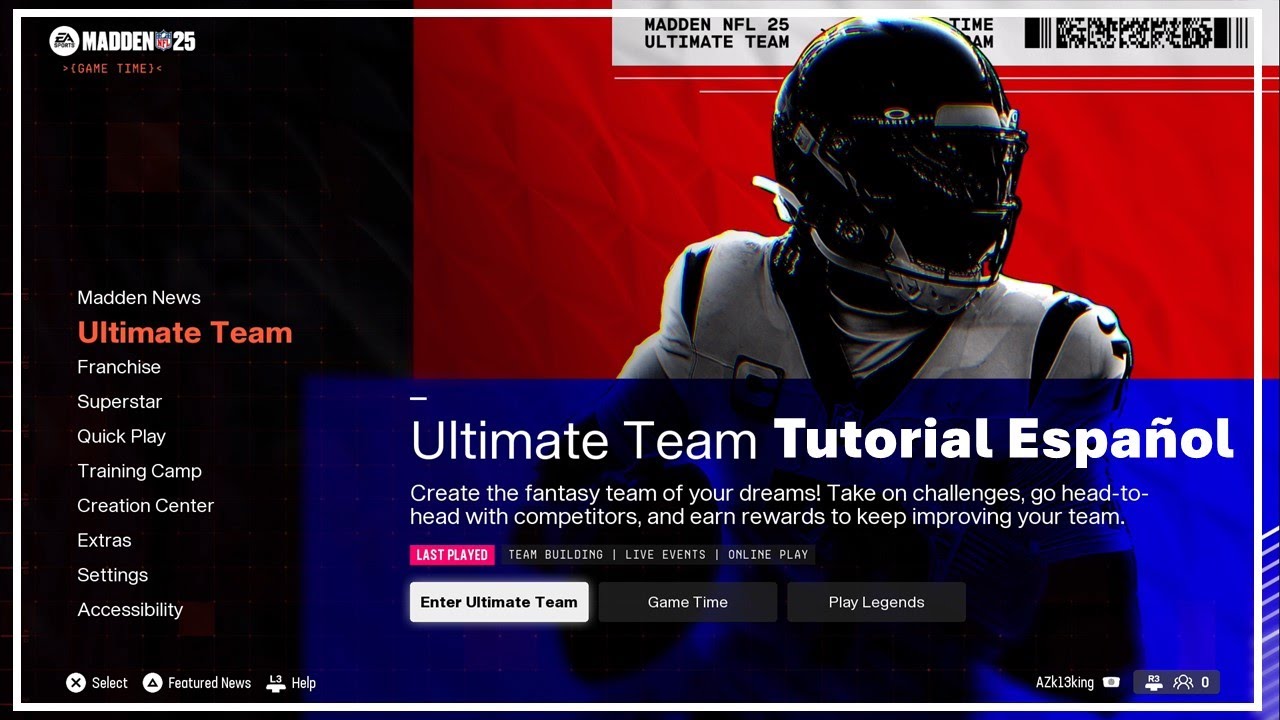Go to Quick Play
Viewport: 1280px width, 720px height.
(x=121, y=437)
